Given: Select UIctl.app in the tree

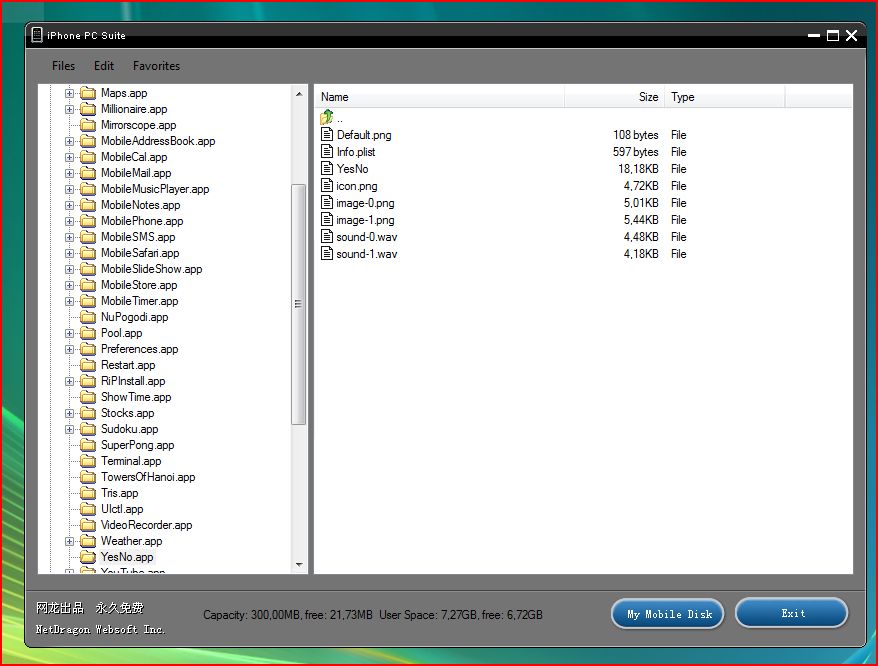Looking at the screenshot, I should click(x=122, y=509).
